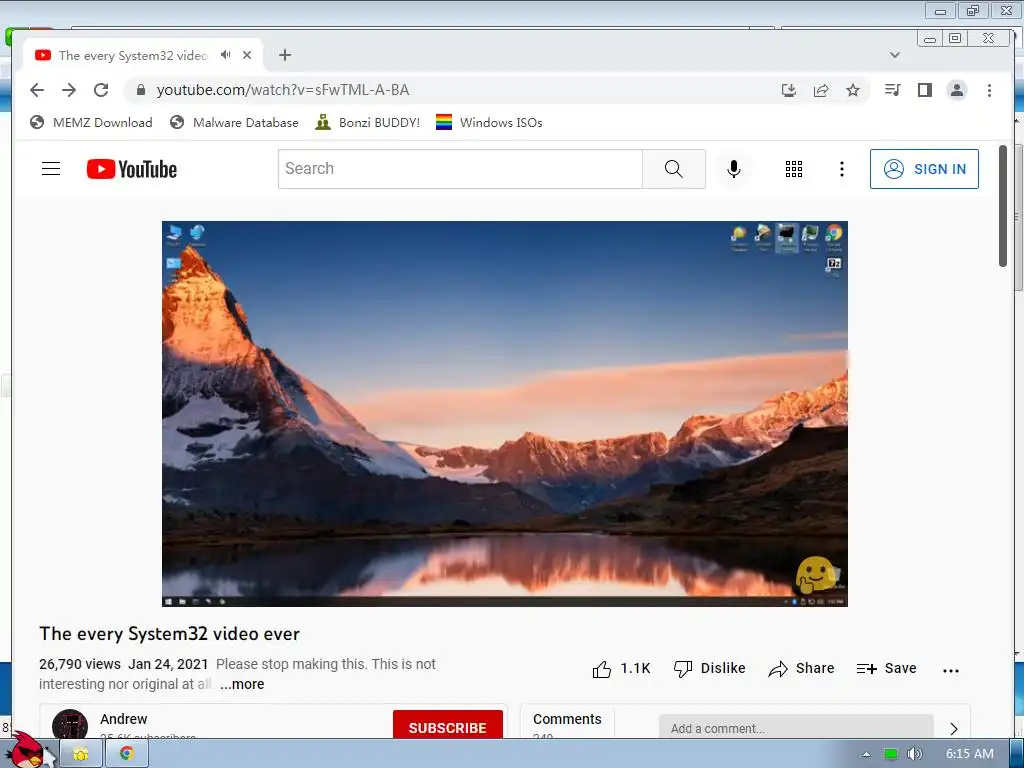The width and height of the screenshot is (1024, 768).
Task: Go back with the browser back arrow
Action: [x=37, y=90]
